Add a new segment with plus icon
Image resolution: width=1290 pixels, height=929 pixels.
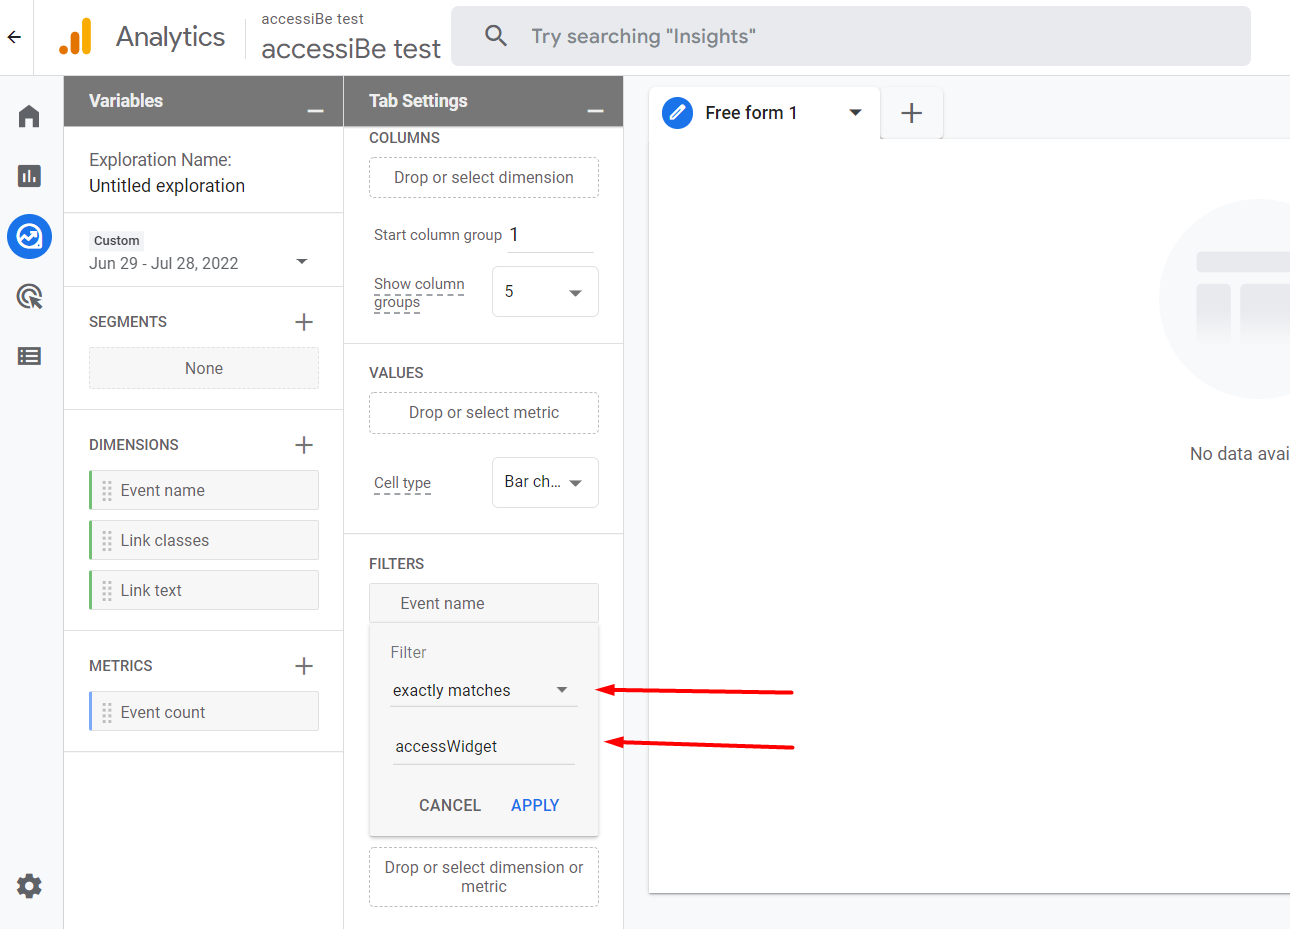(x=304, y=322)
